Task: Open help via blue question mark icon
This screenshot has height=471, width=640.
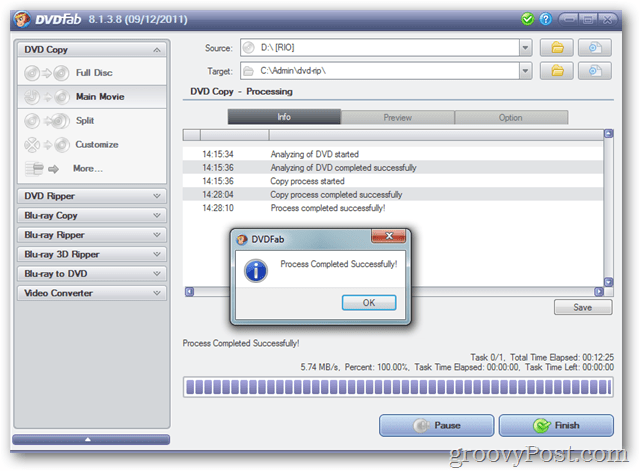Action: (545, 19)
